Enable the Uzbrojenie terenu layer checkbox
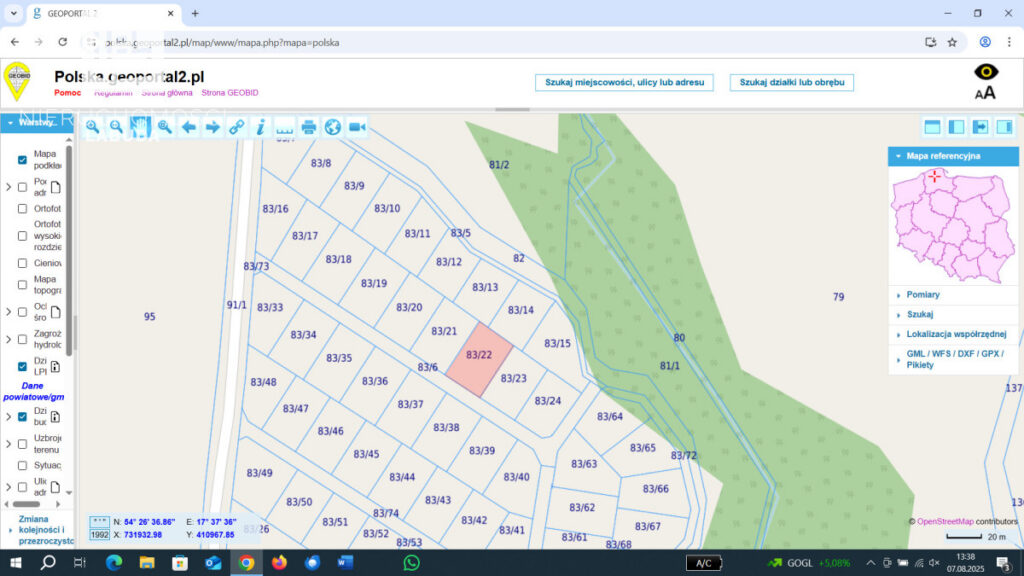The image size is (1024, 576). 22,441
